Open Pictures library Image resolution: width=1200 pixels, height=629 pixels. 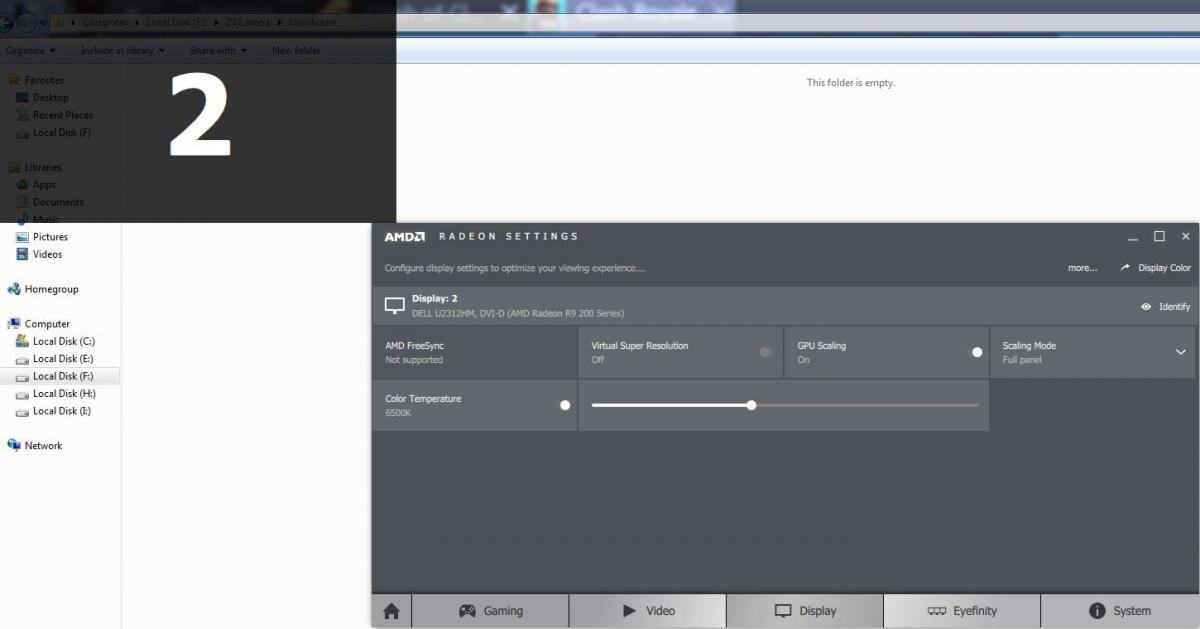point(50,237)
